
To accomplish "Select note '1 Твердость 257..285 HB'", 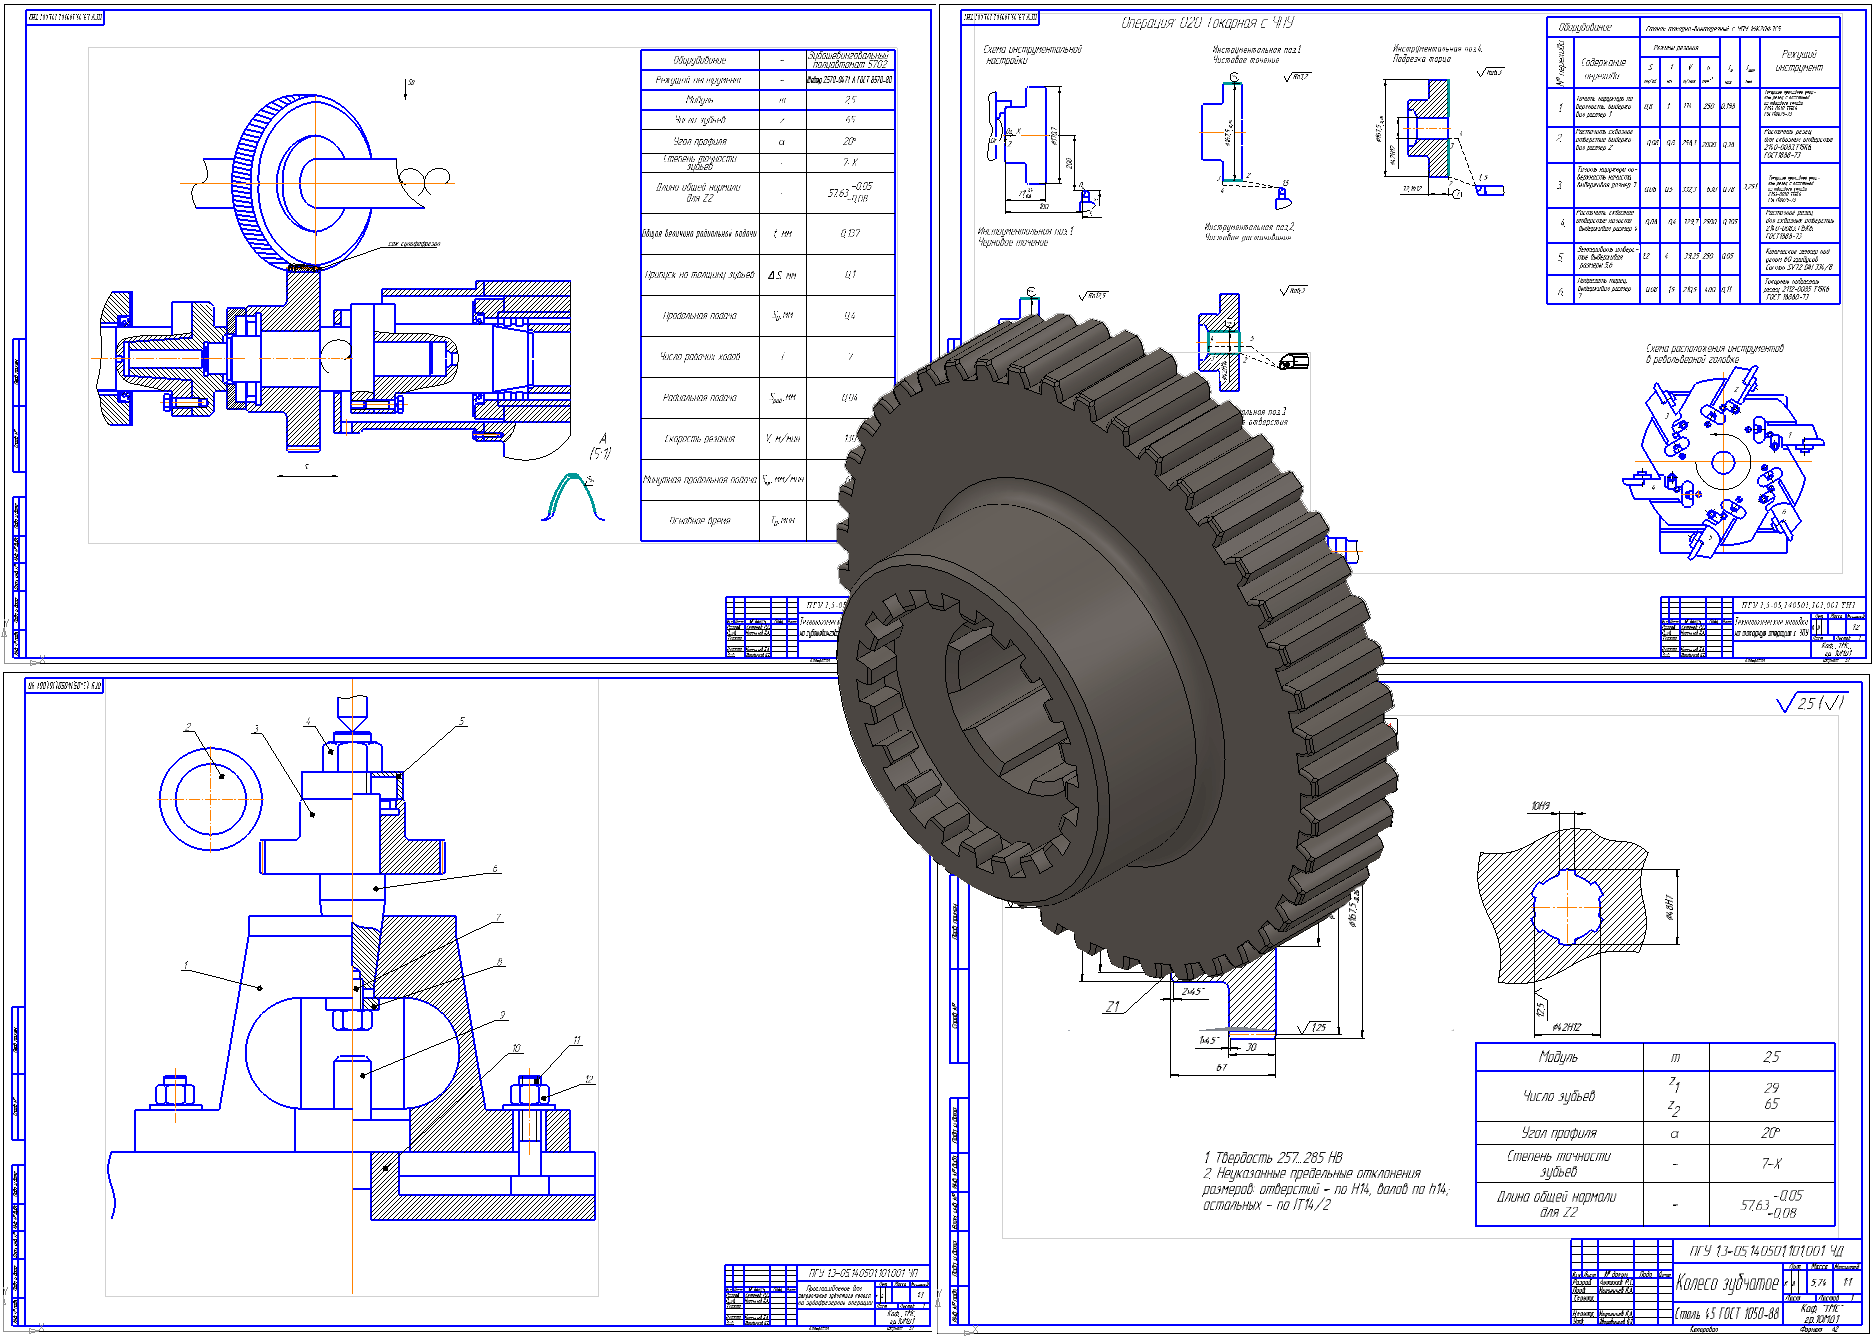I will click(x=1273, y=1157).
